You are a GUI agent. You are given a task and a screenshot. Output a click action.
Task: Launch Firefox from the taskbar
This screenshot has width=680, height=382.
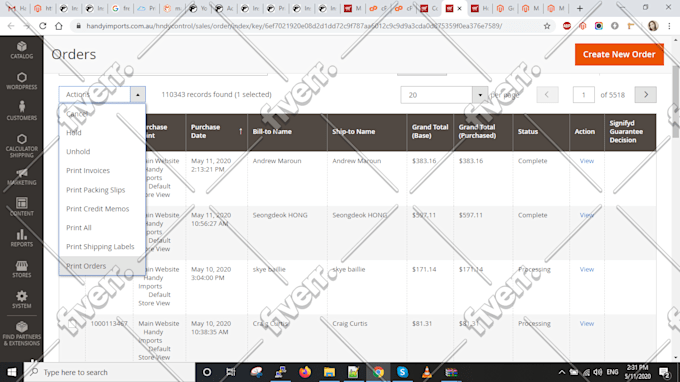[305, 372]
